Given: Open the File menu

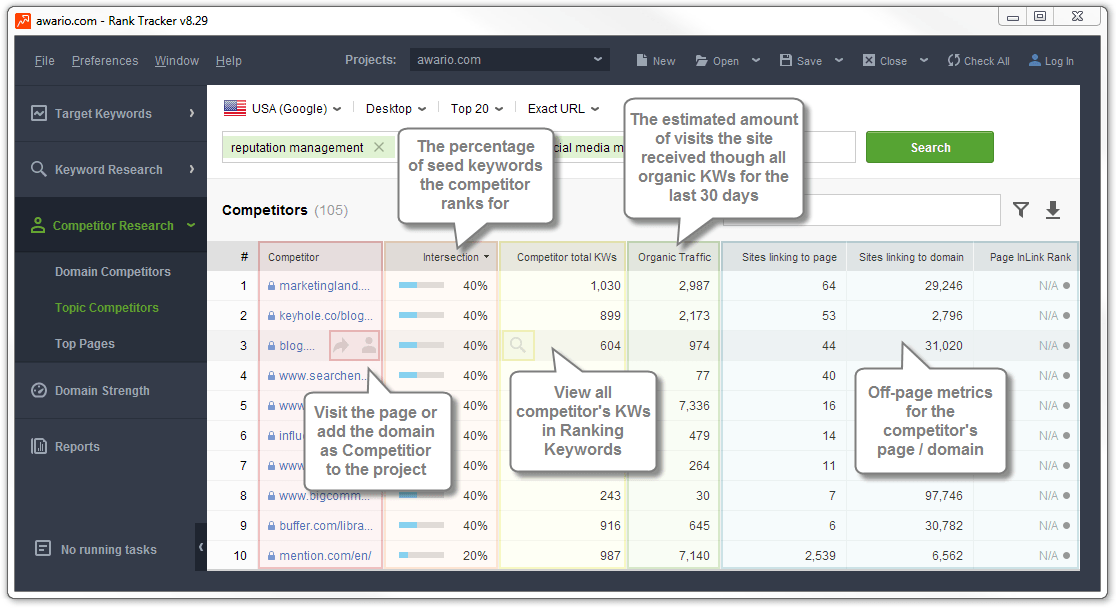Looking at the screenshot, I should (45, 61).
